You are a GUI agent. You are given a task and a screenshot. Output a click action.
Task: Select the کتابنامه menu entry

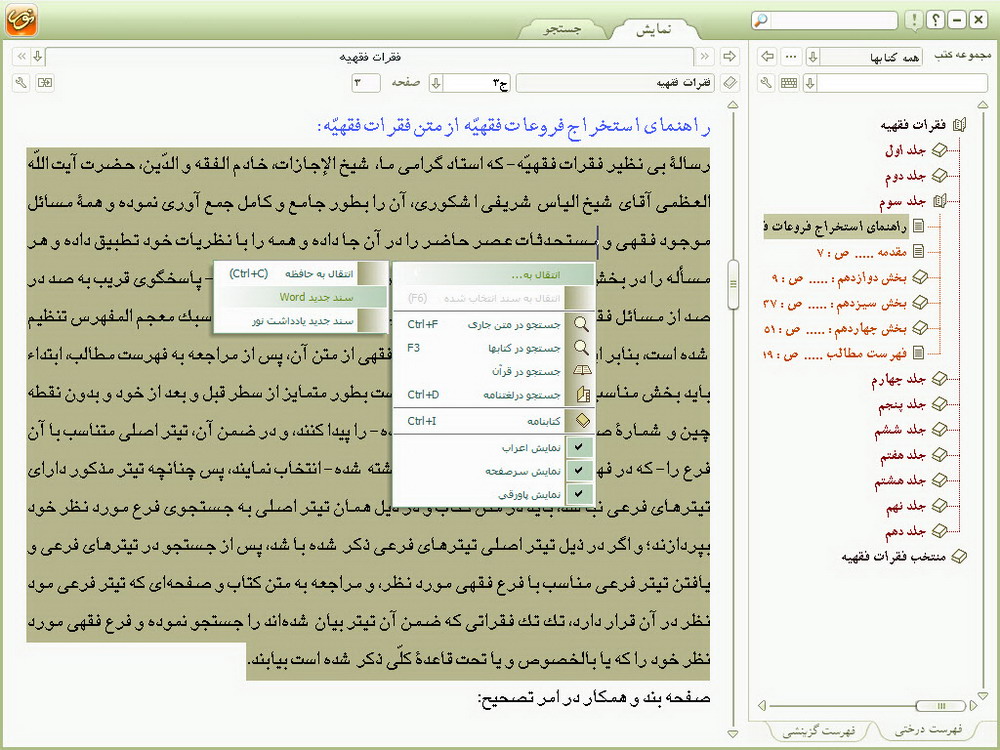494,421
